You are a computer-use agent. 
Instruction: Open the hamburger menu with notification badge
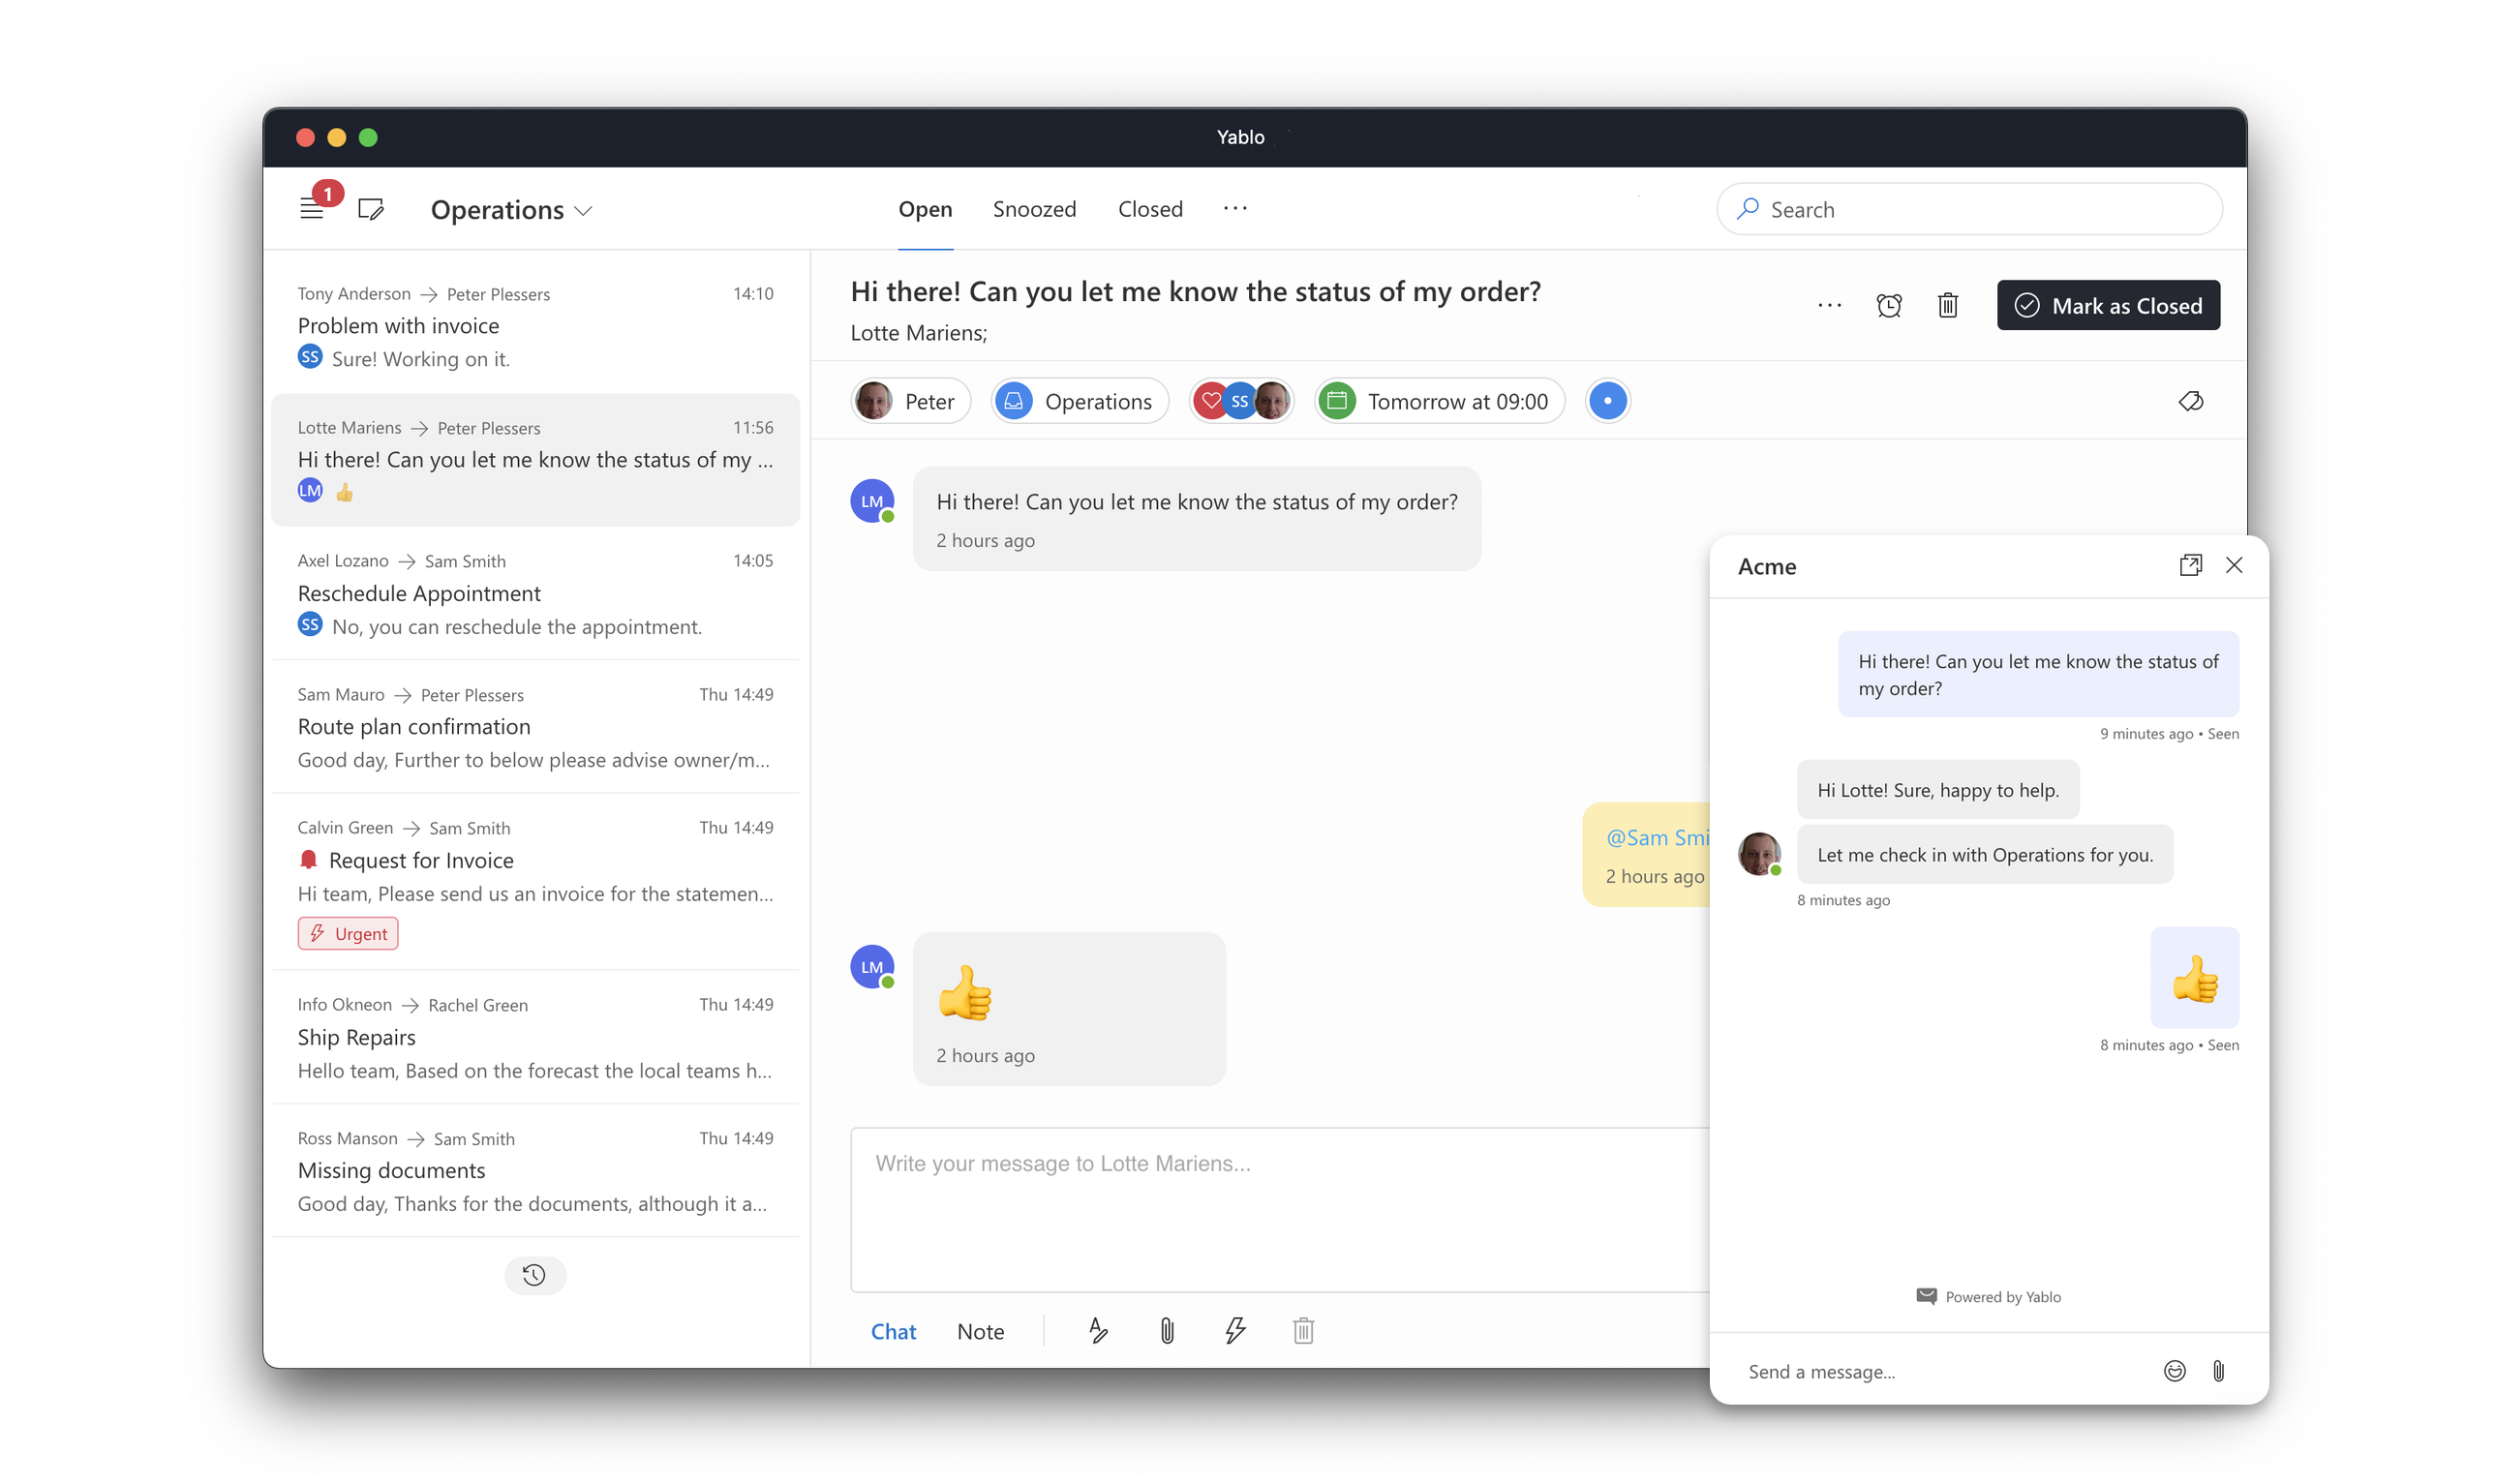coord(312,209)
